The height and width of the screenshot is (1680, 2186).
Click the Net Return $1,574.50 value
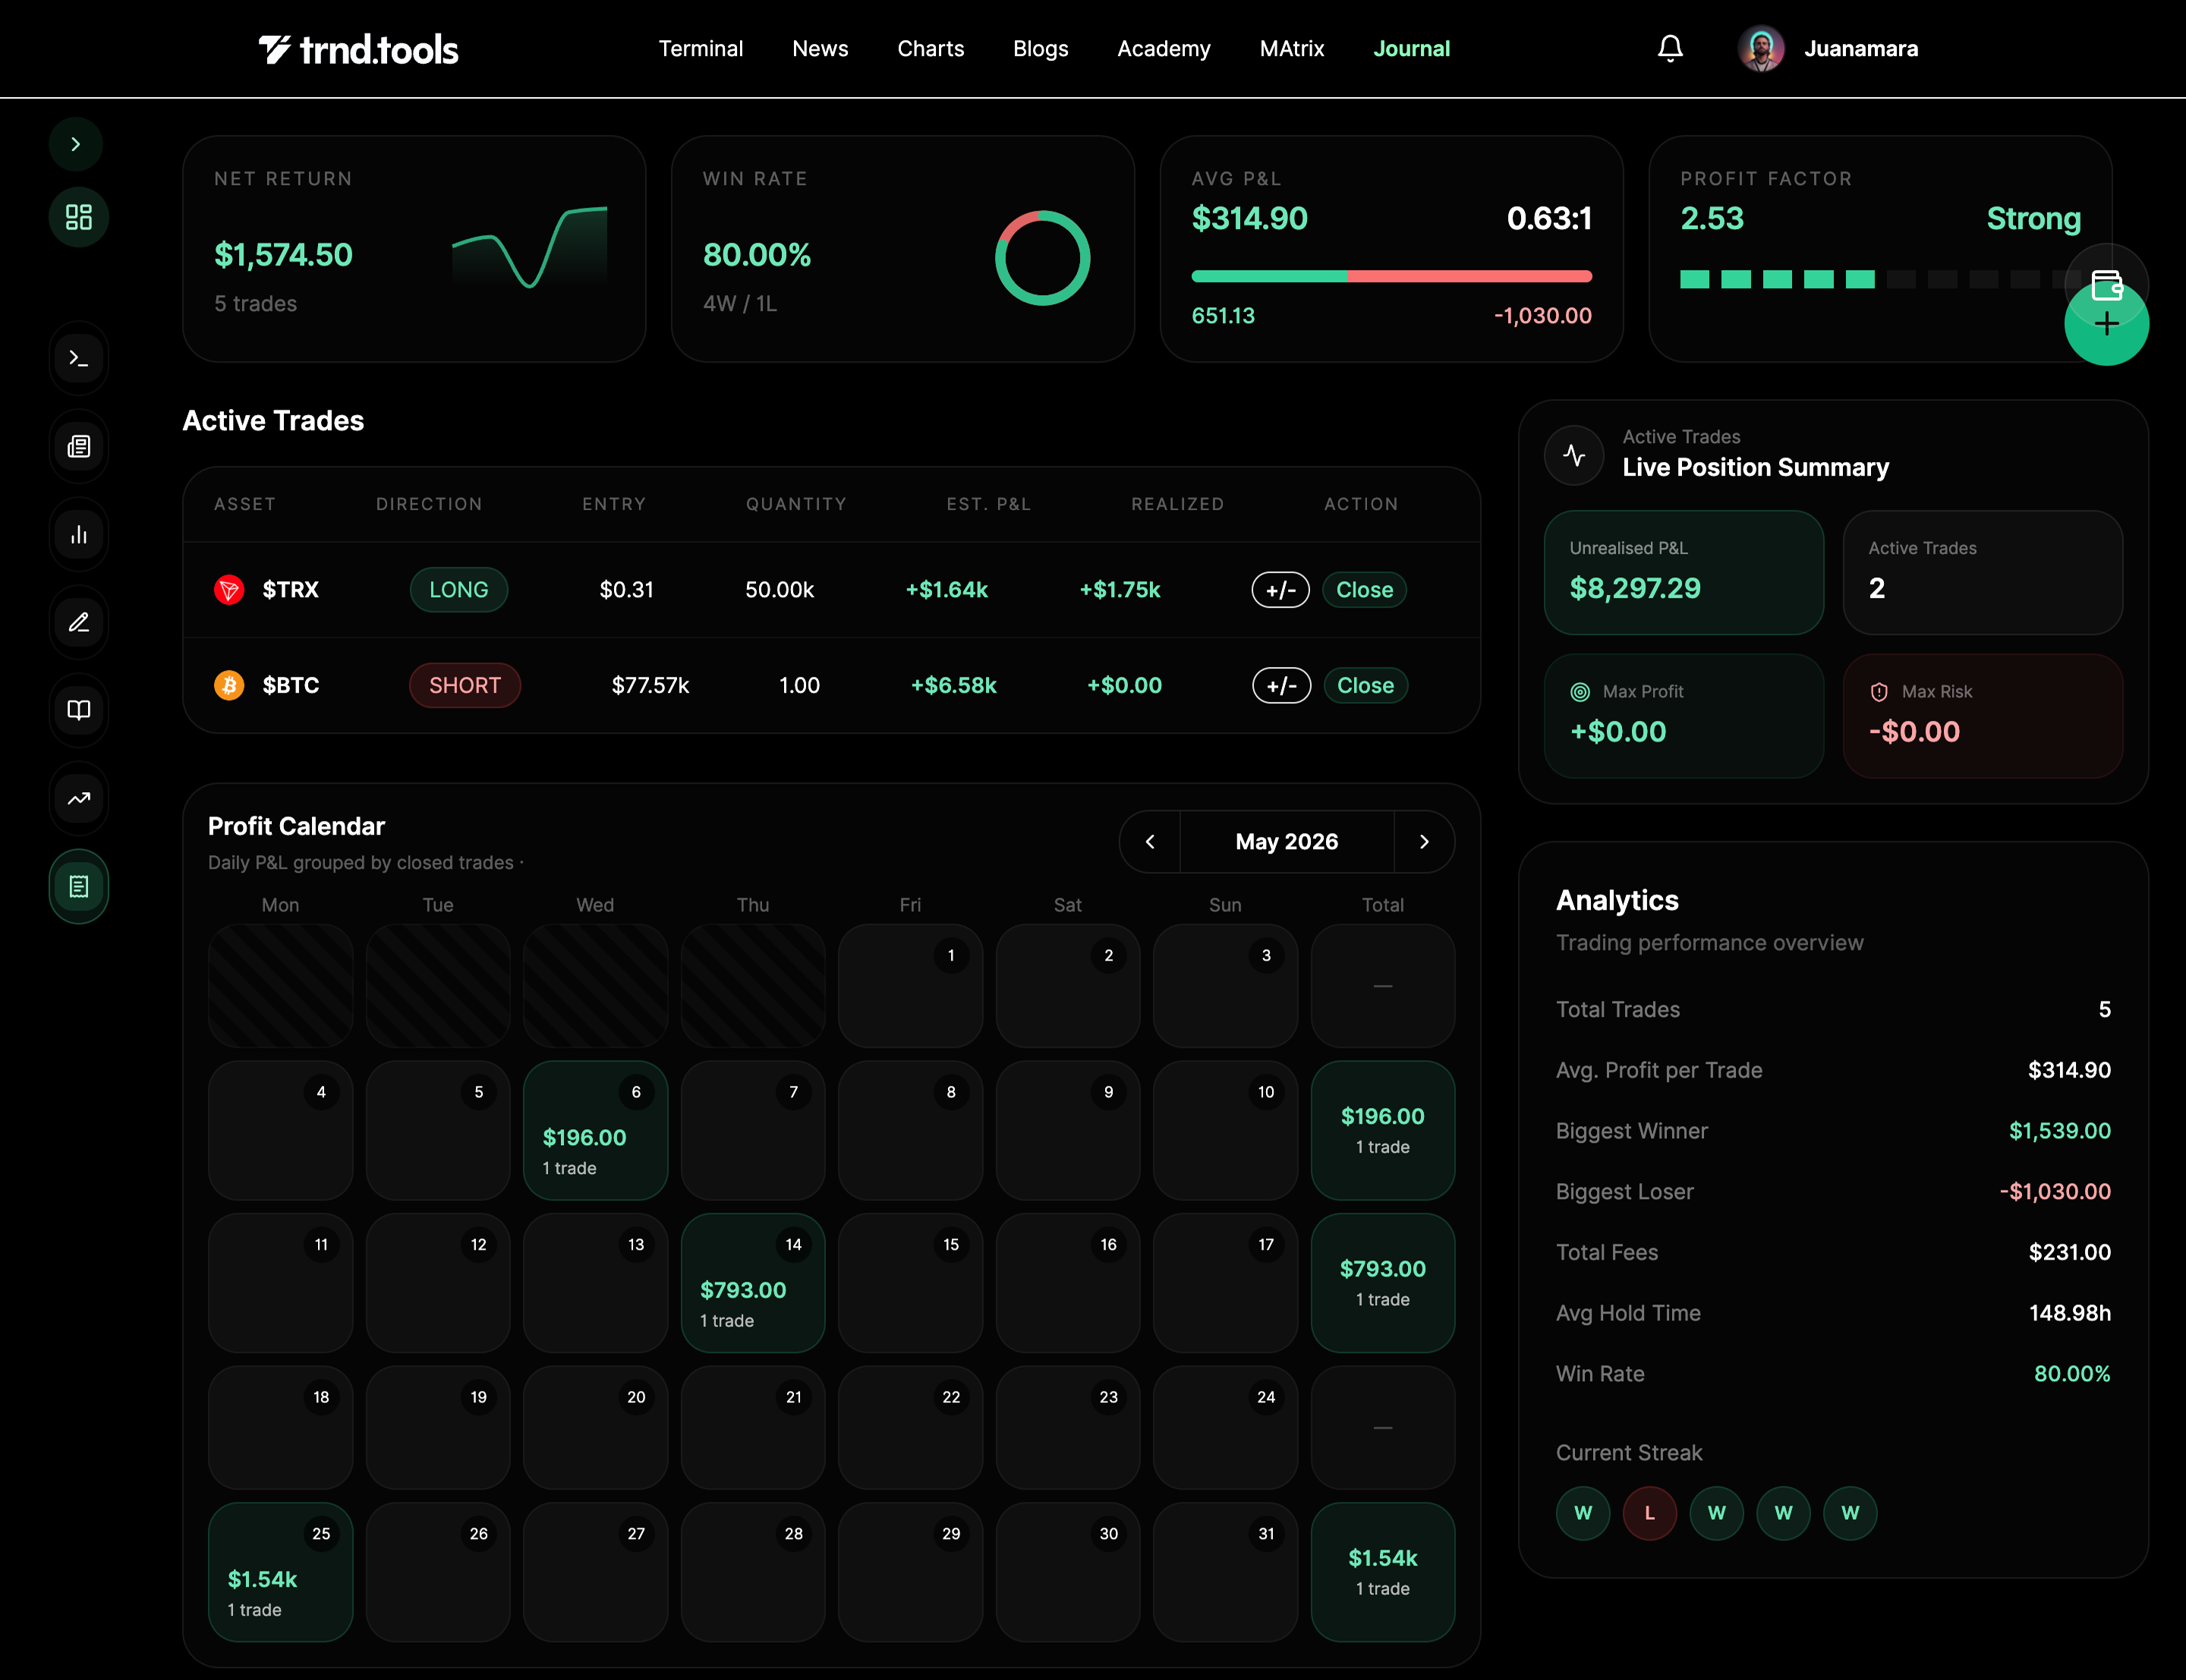283,255
